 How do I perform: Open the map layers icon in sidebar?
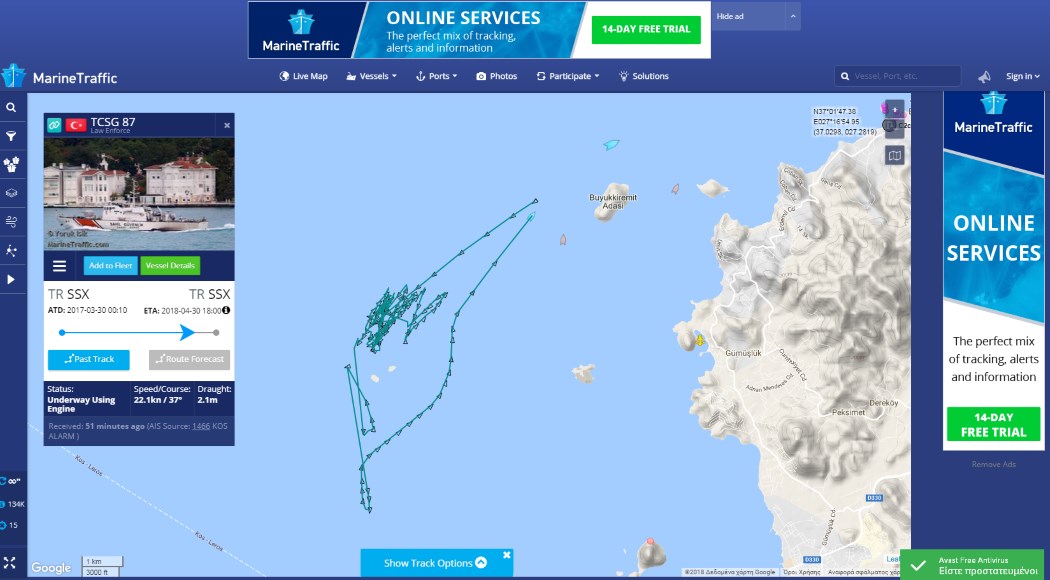[x=11, y=194]
